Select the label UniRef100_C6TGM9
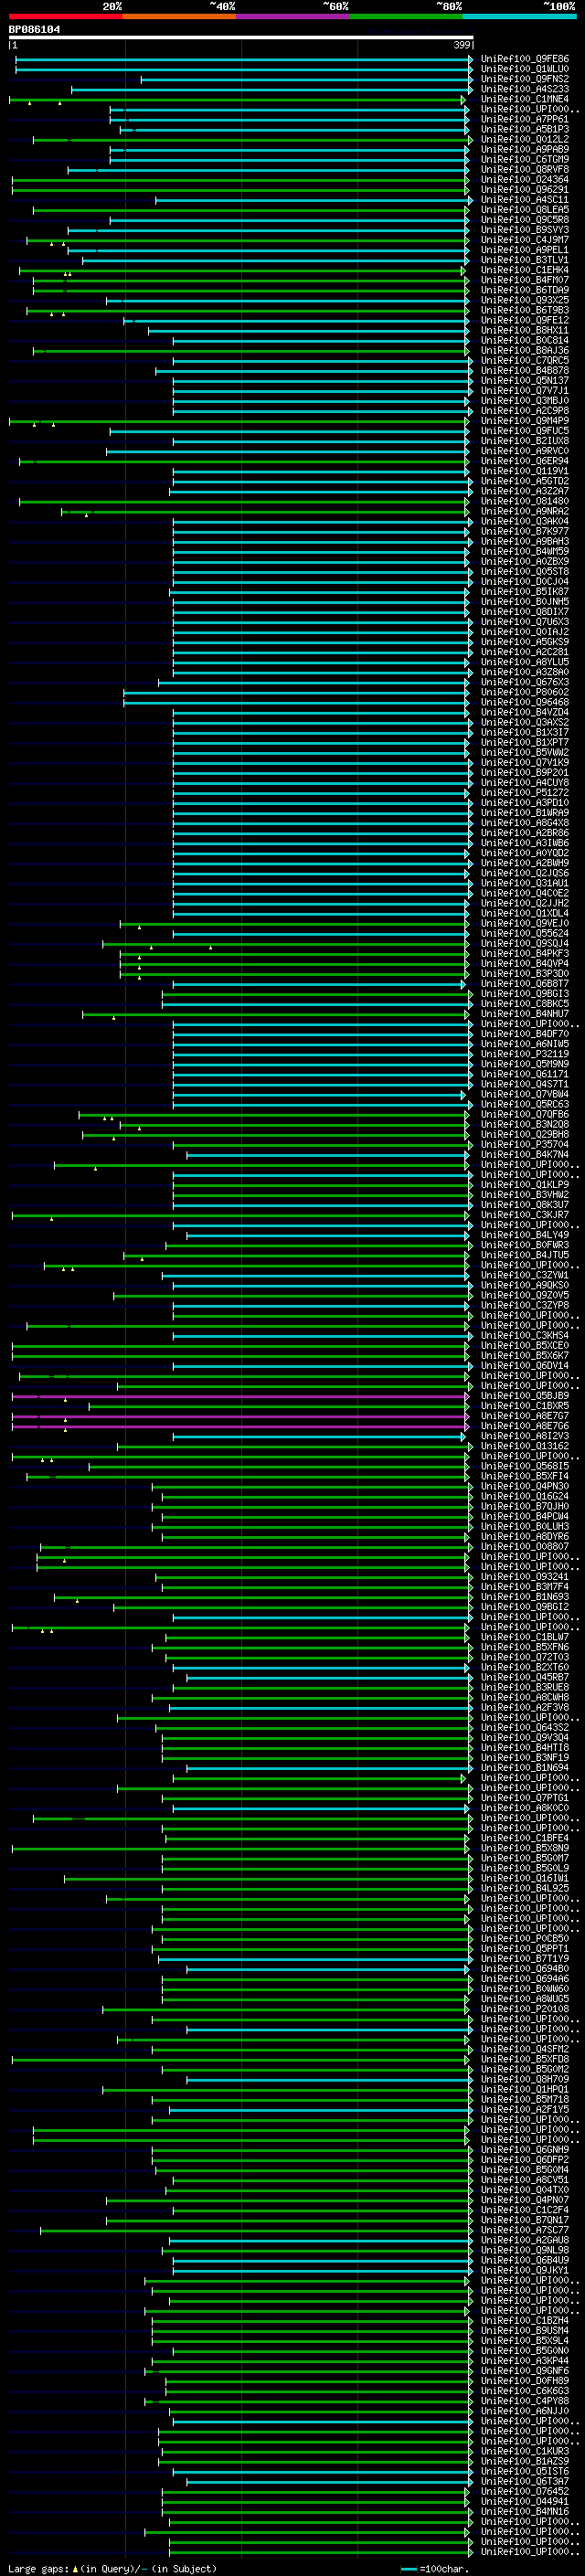This screenshot has height=2576, width=585. pos(525,159)
